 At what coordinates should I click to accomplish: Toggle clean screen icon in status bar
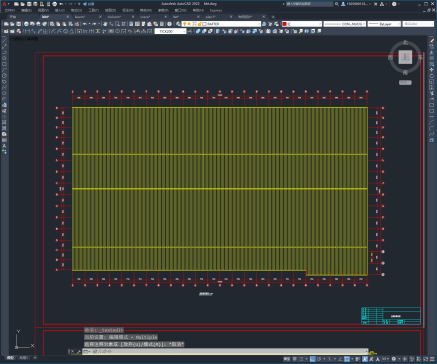(x=425, y=359)
